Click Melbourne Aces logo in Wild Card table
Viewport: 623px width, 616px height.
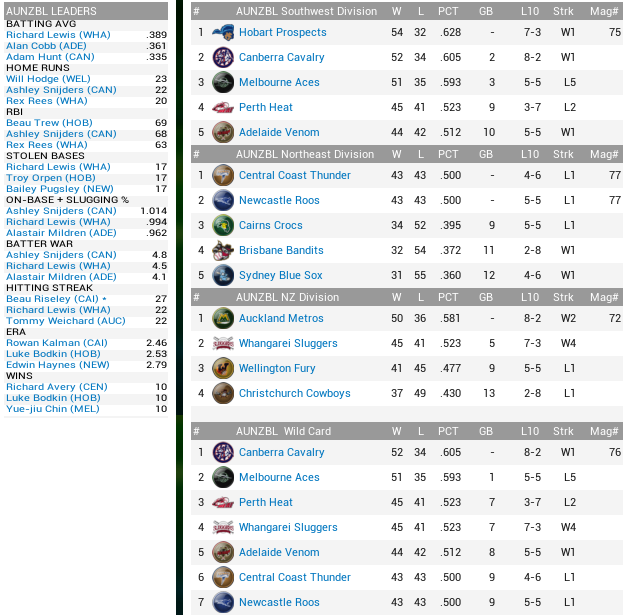[x=223, y=477]
